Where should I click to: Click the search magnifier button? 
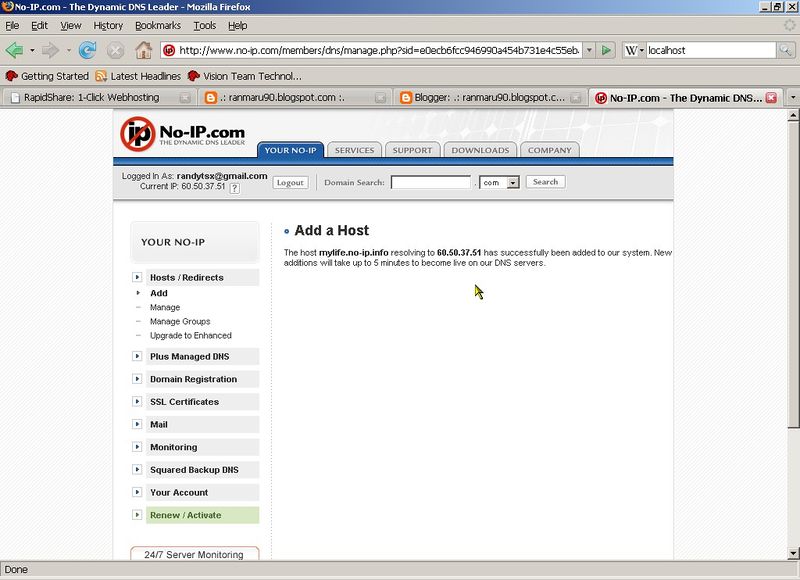pyautogui.click(x=785, y=50)
